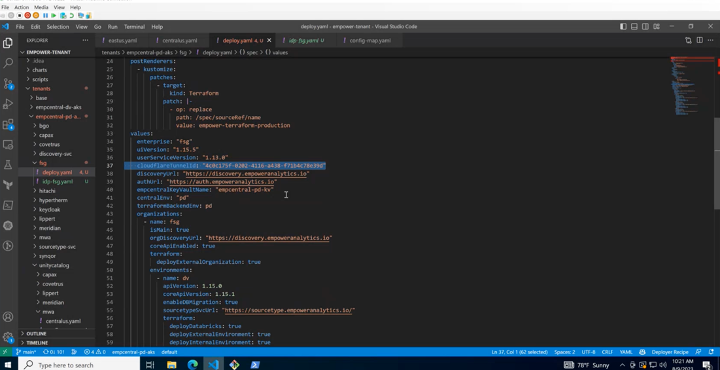
Task: Click the main branch status bar button
Action: (x=26, y=352)
